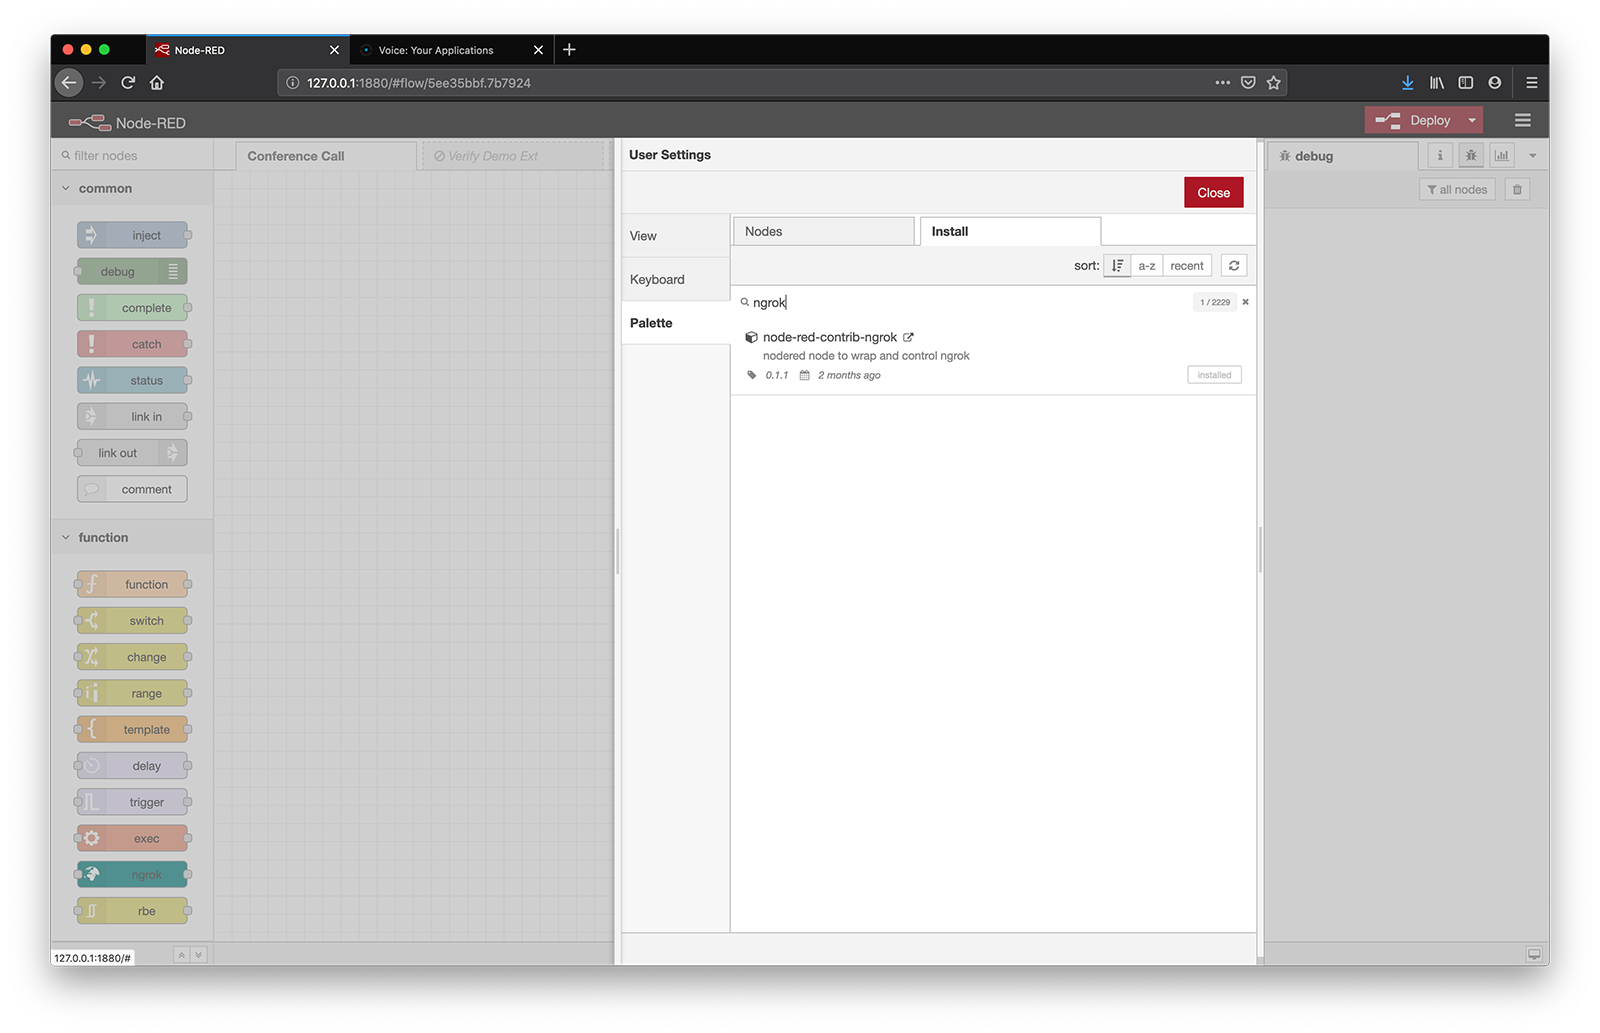Open the Firefox hamburger menu

coord(1531,83)
